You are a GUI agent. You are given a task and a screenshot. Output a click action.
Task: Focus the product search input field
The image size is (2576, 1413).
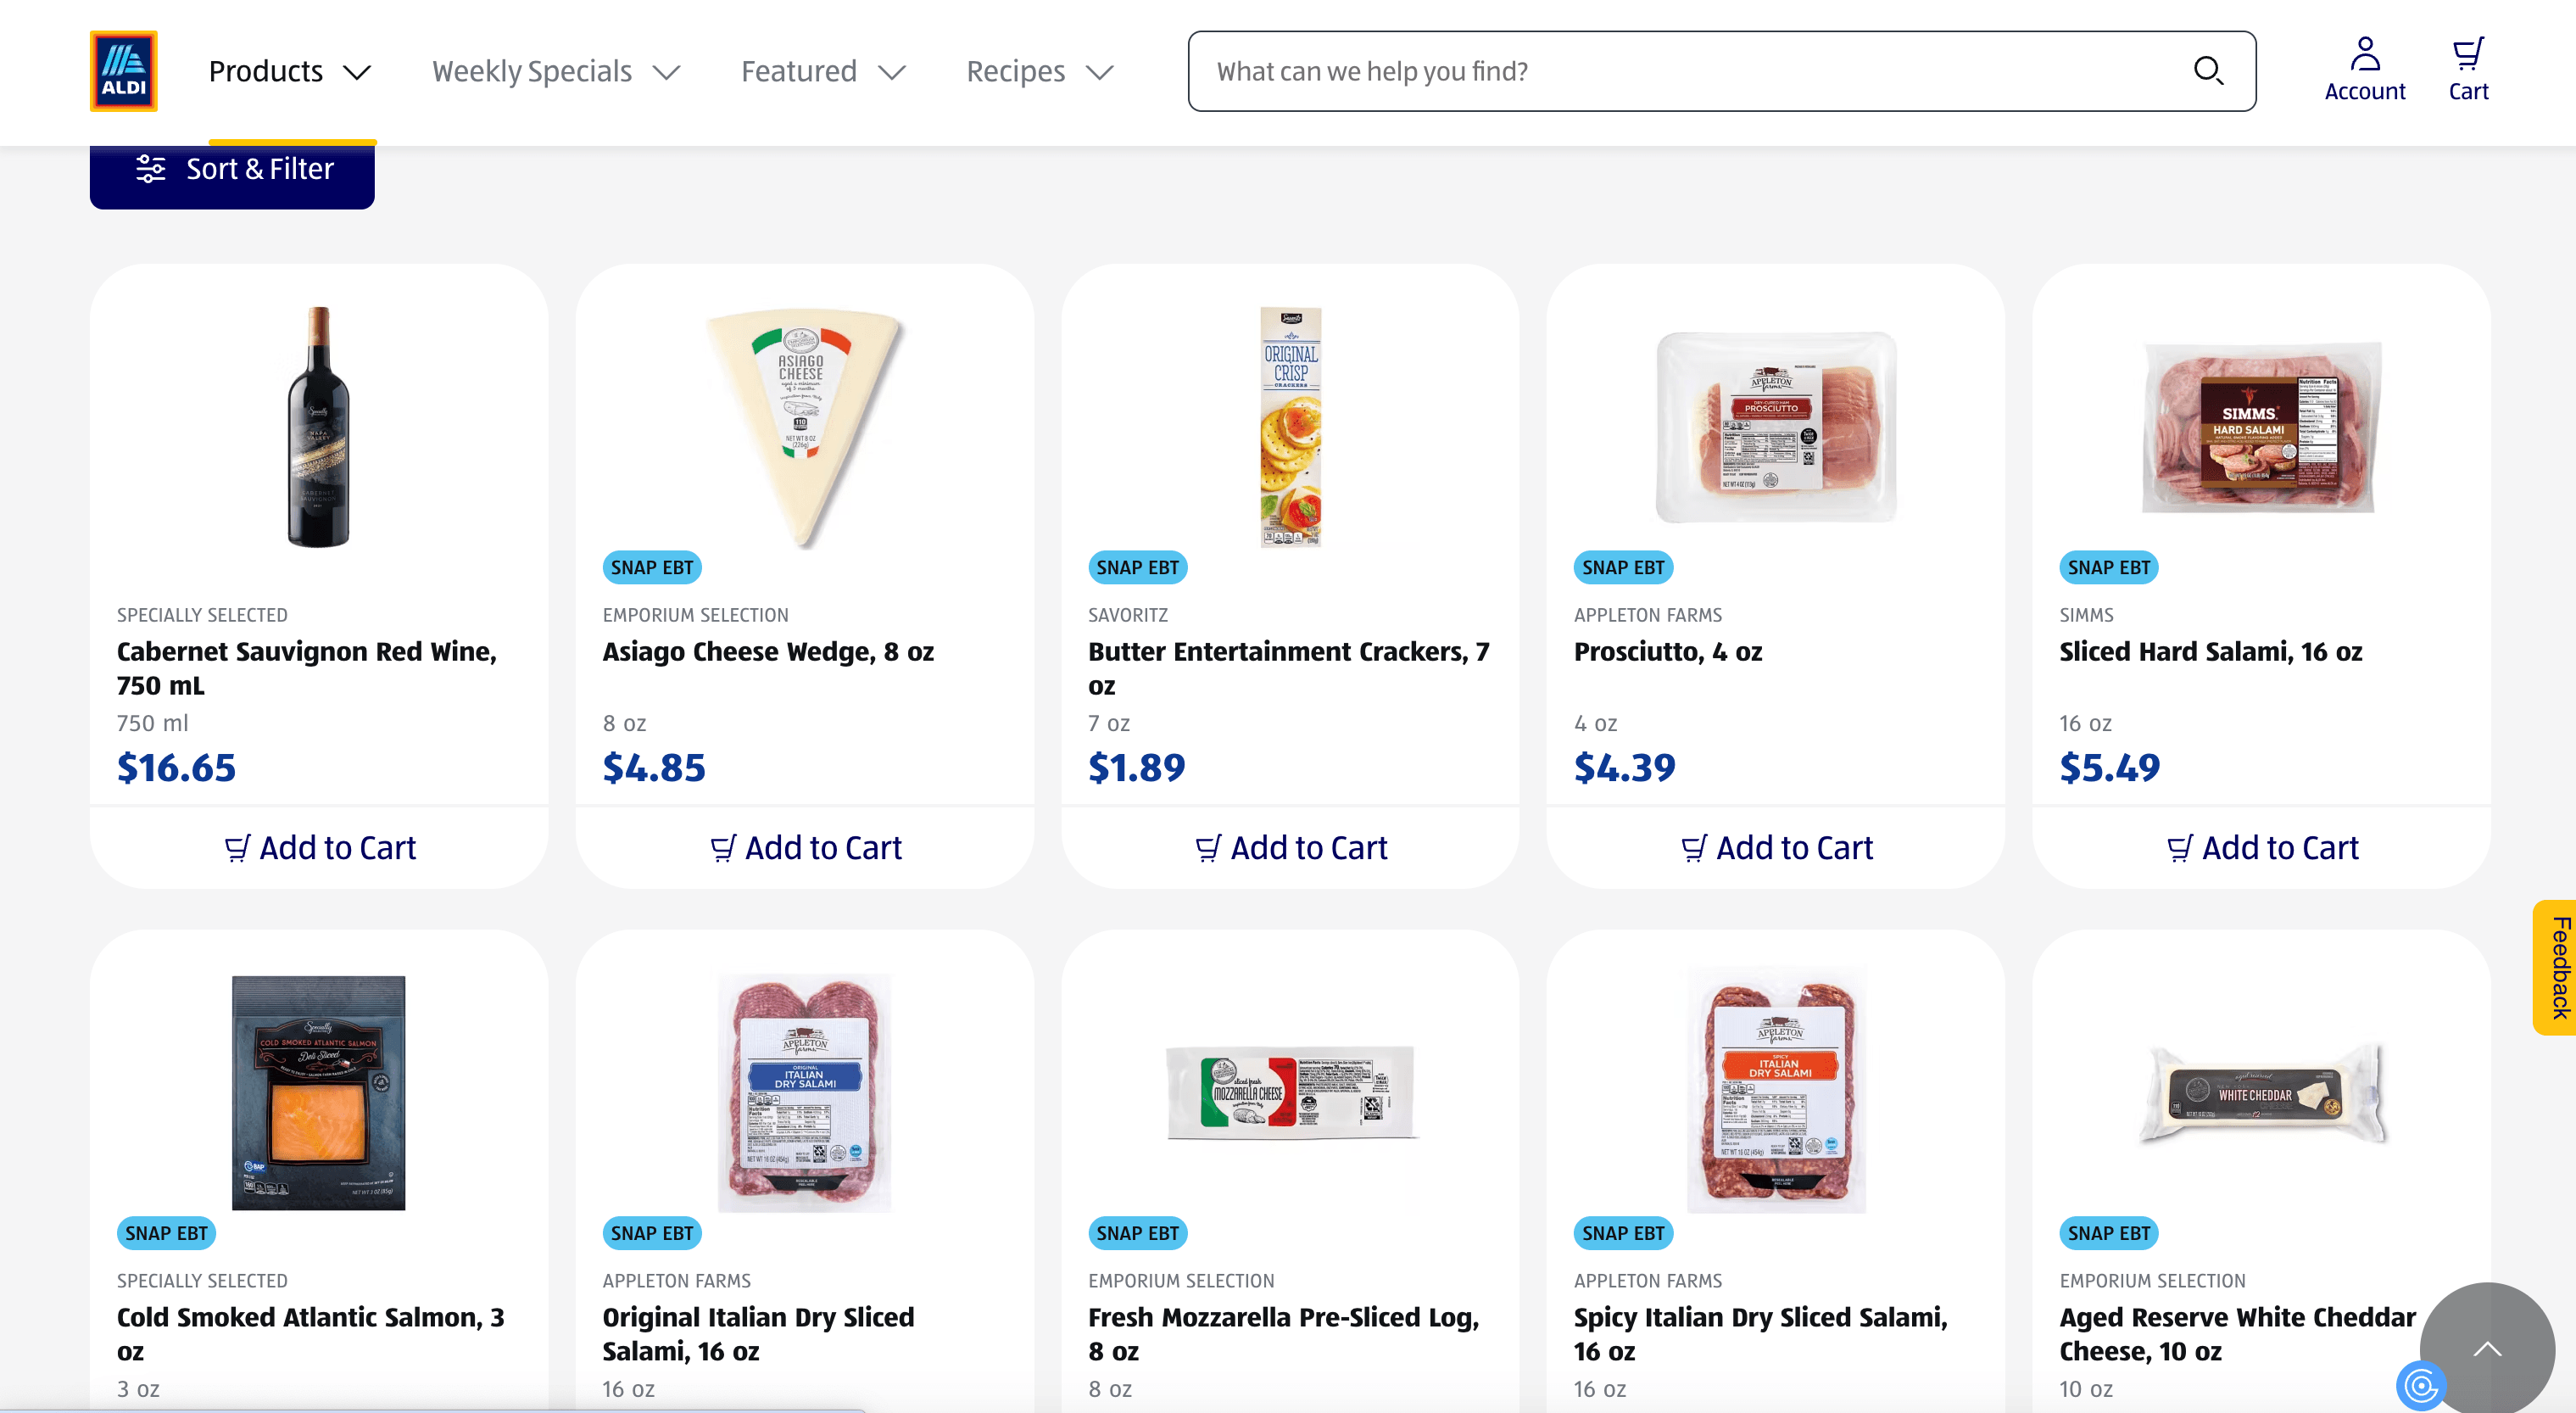pyautogui.click(x=1690, y=71)
